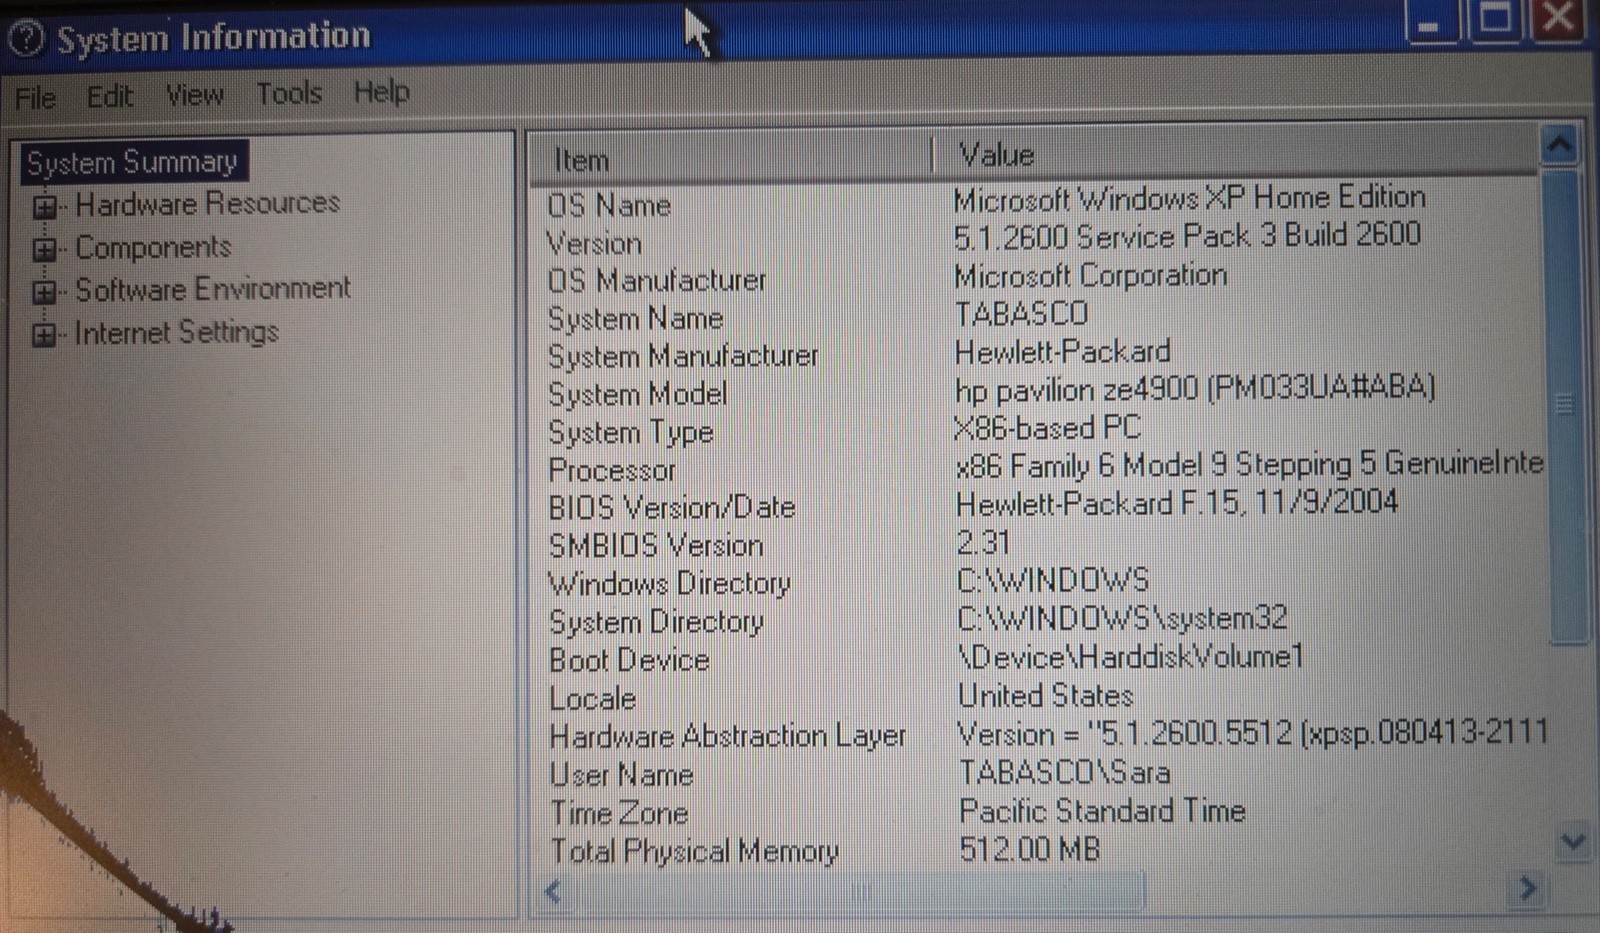Screen dimensions: 1600x933
Task: Select the Components tree label
Action: (153, 246)
